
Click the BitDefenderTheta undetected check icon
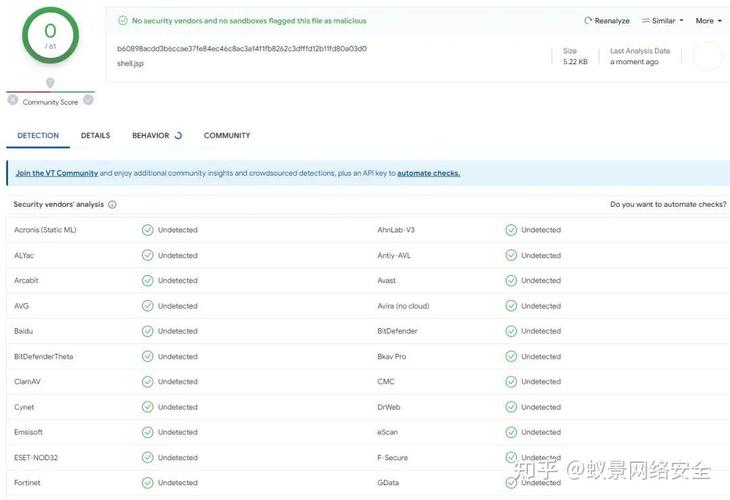(148, 356)
